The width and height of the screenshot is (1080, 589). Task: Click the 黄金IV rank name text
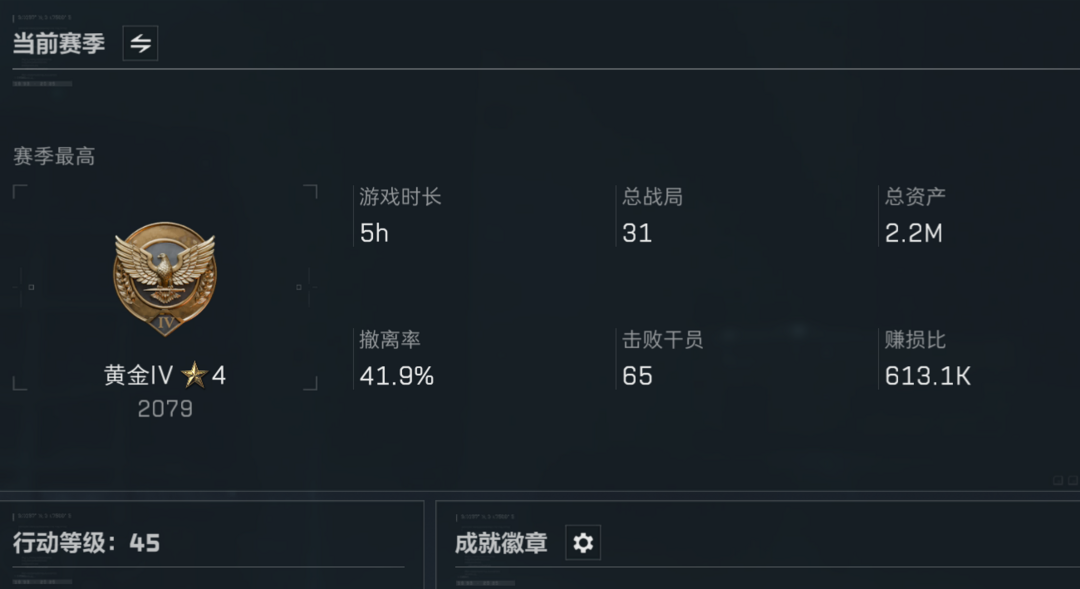point(138,375)
